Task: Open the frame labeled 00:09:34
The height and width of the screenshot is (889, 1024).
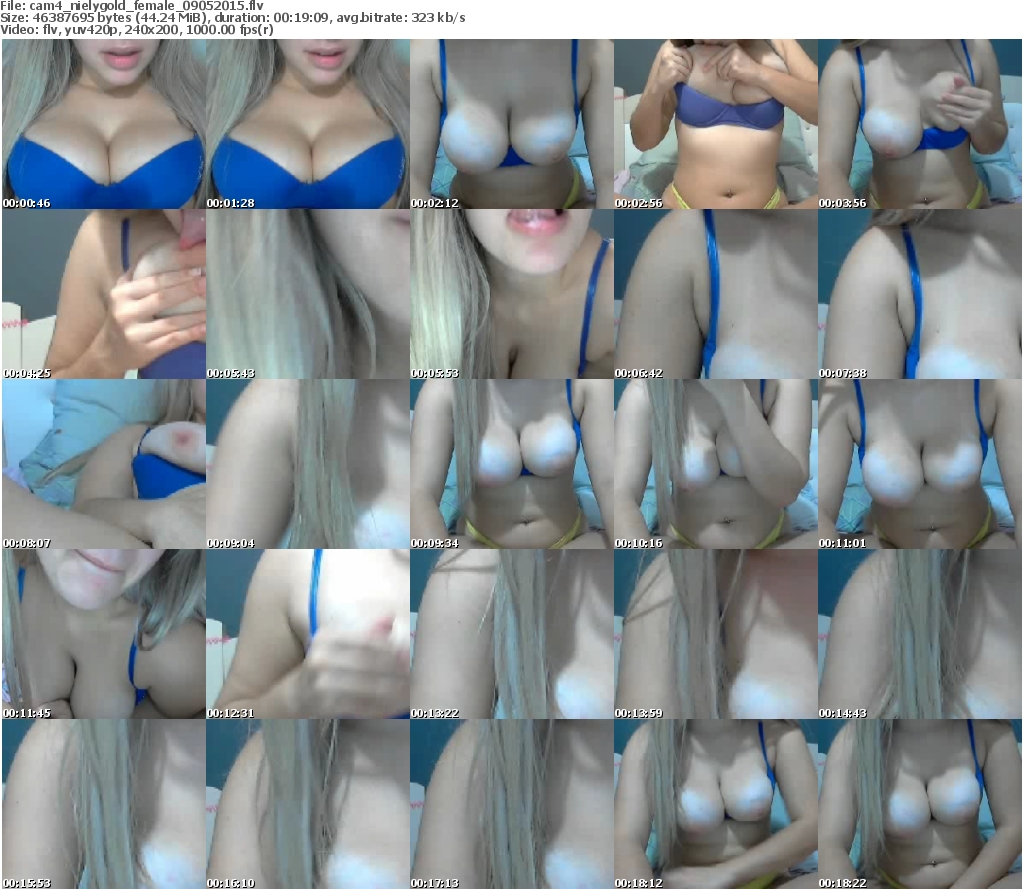Action: point(511,464)
